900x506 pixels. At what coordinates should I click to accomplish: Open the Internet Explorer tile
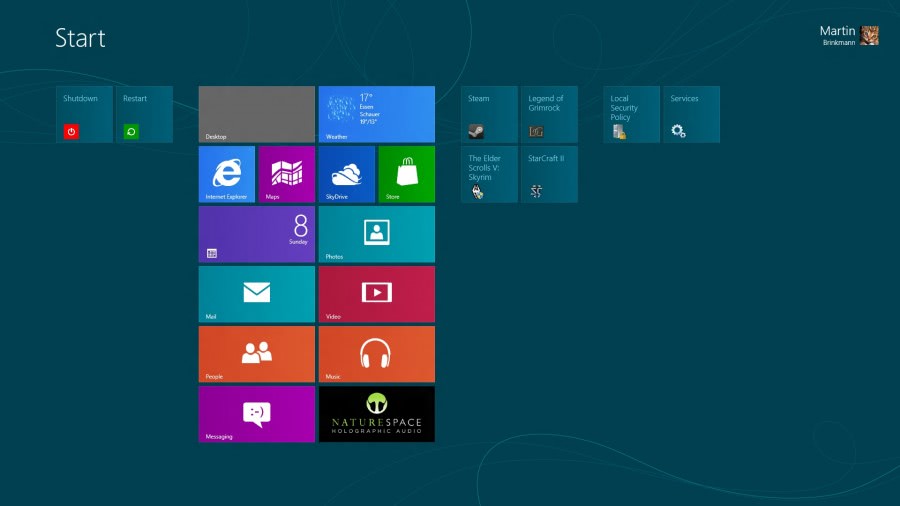[x=227, y=174]
